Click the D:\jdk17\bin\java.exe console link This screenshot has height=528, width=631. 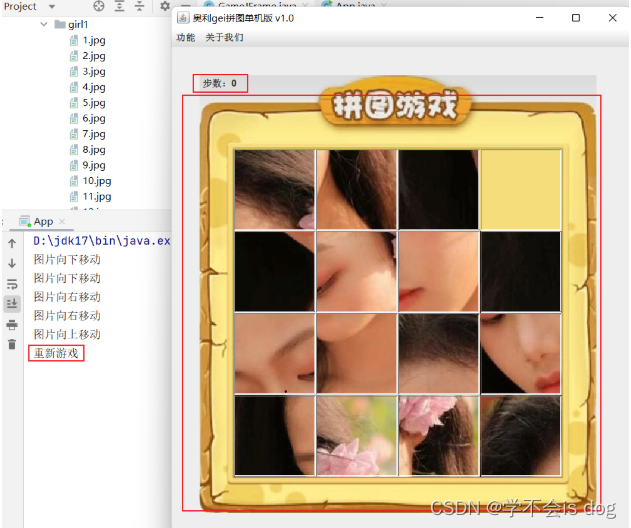tap(102, 241)
